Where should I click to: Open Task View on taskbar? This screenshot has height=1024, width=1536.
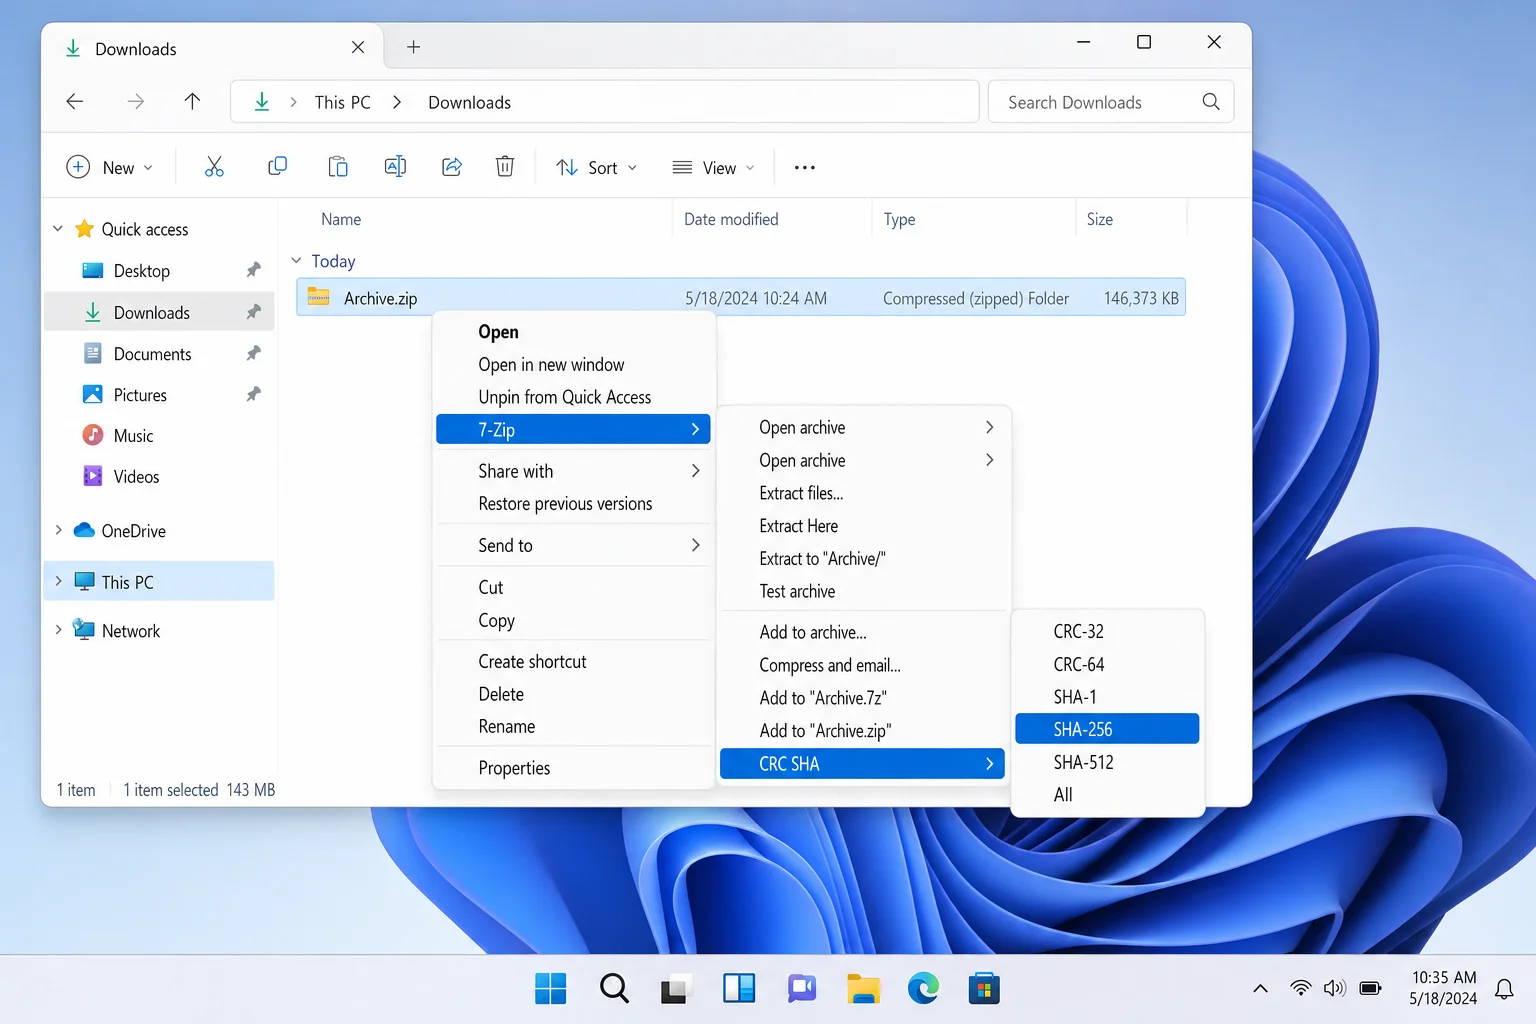(x=676, y=988)
